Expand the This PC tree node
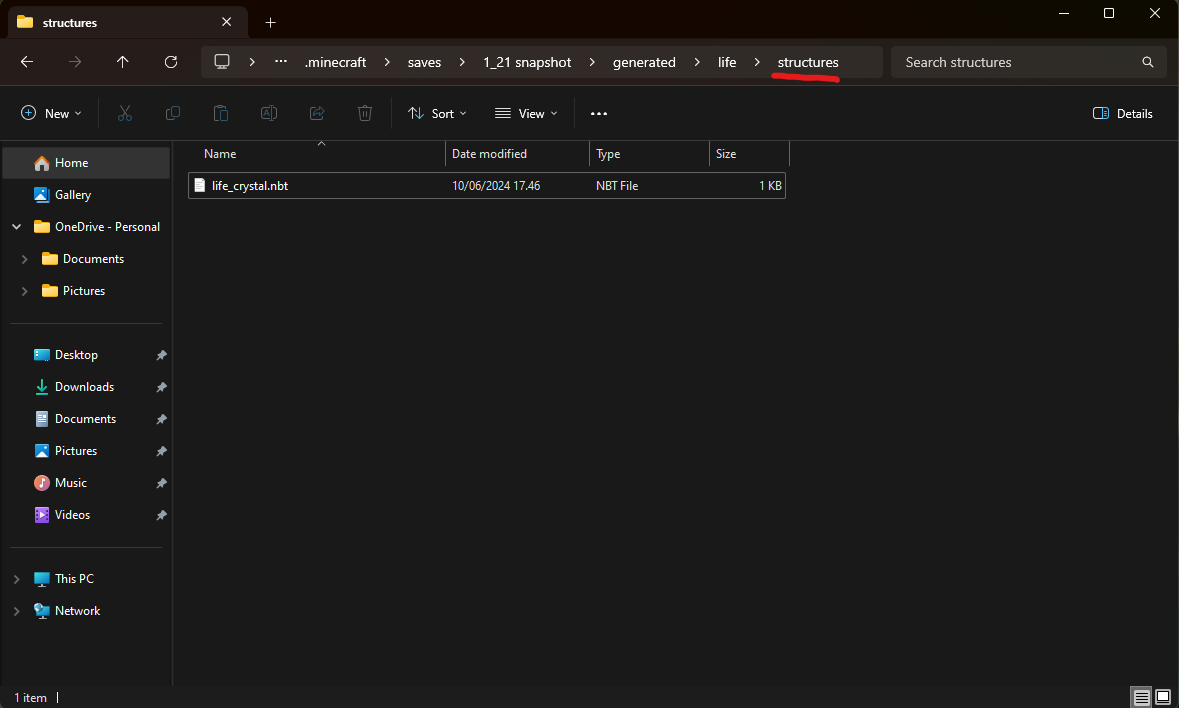 click(16, 579)
